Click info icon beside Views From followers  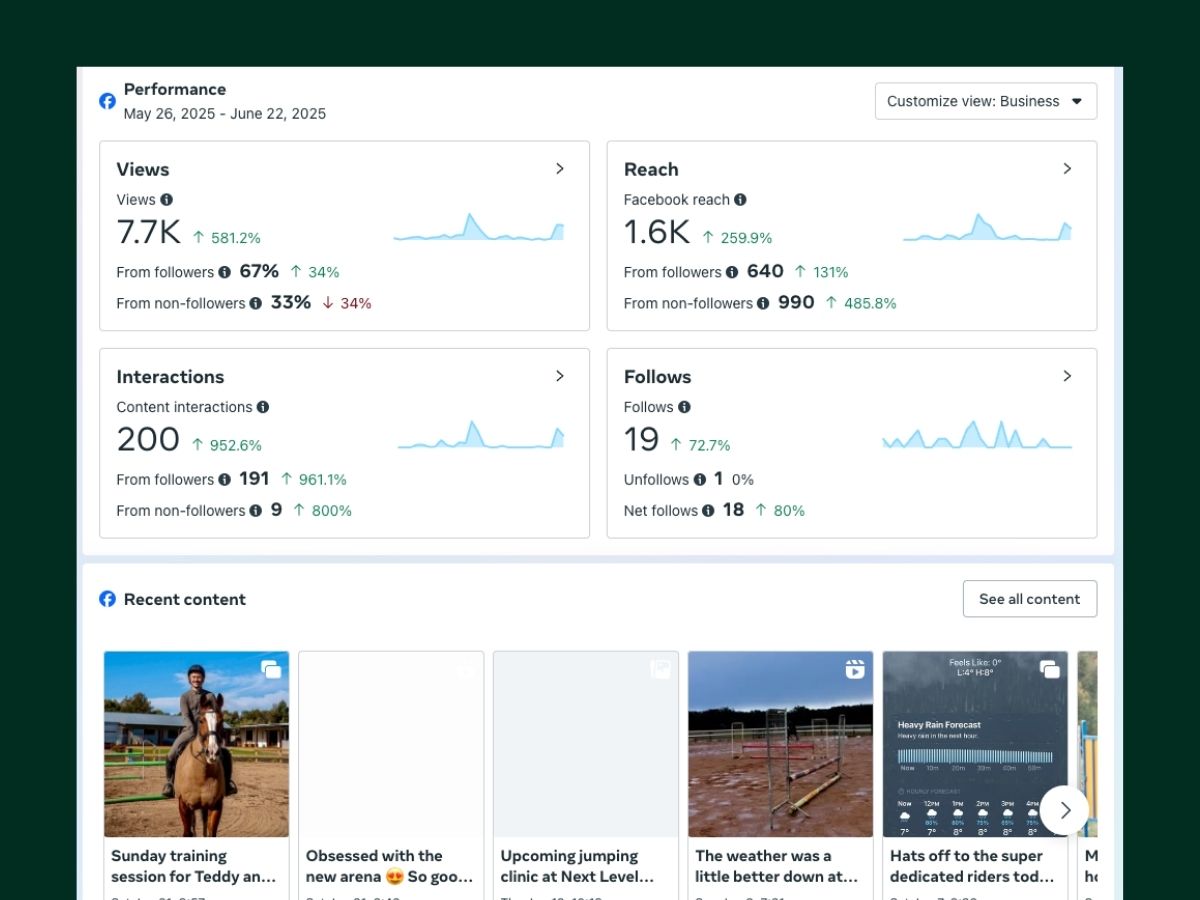[x=225, y=272]
